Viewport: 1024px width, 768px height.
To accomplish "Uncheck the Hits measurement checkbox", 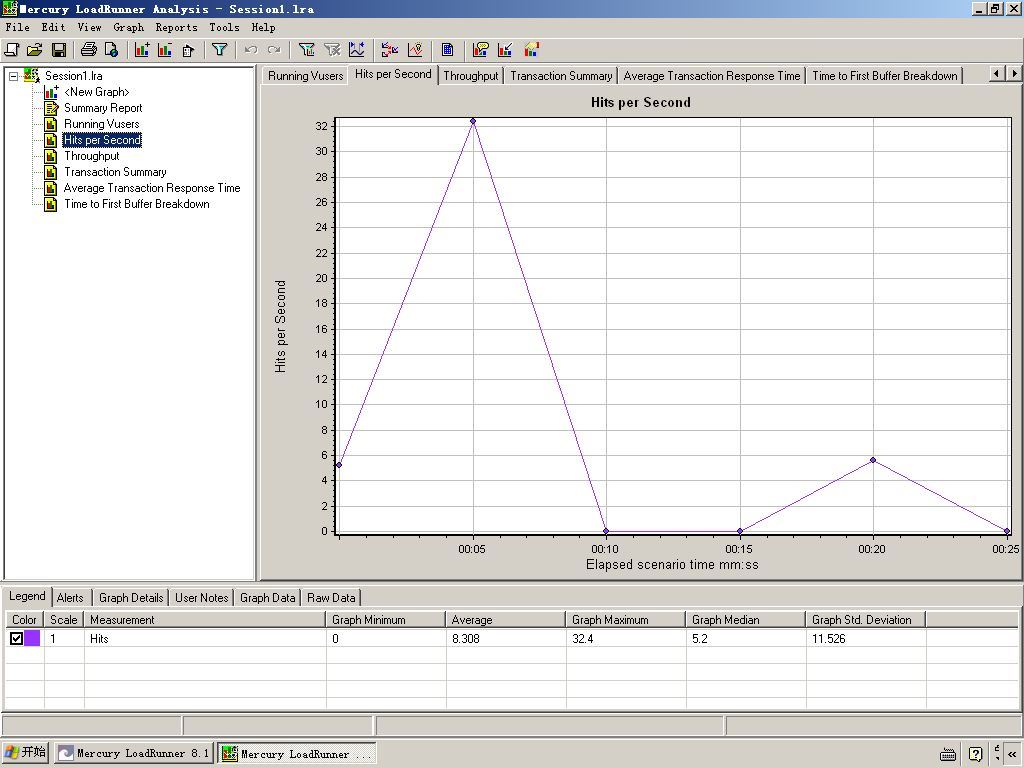I will coord(16,639).
